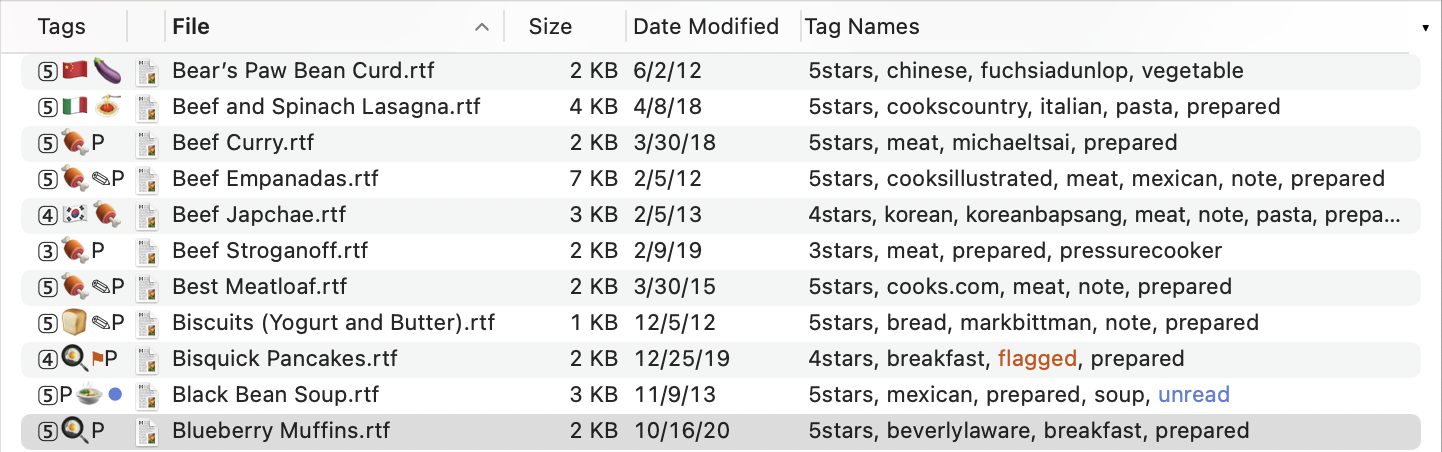Click the orange flag icon on Bisquick Pancakes
The height and width of the screenshot is (452, 1442).
tap(97, 359)
